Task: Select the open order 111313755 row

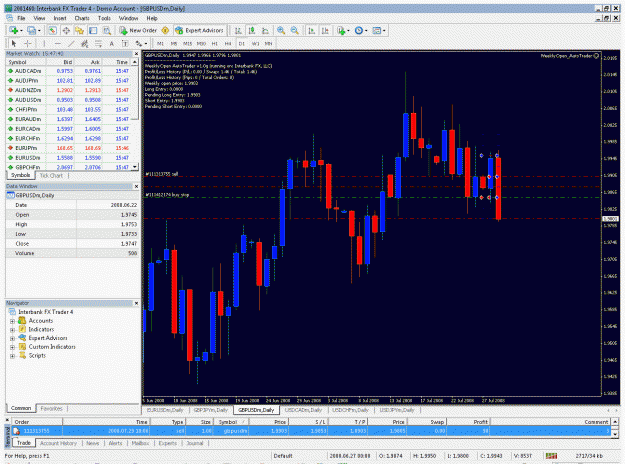Action: click(312, 431)
